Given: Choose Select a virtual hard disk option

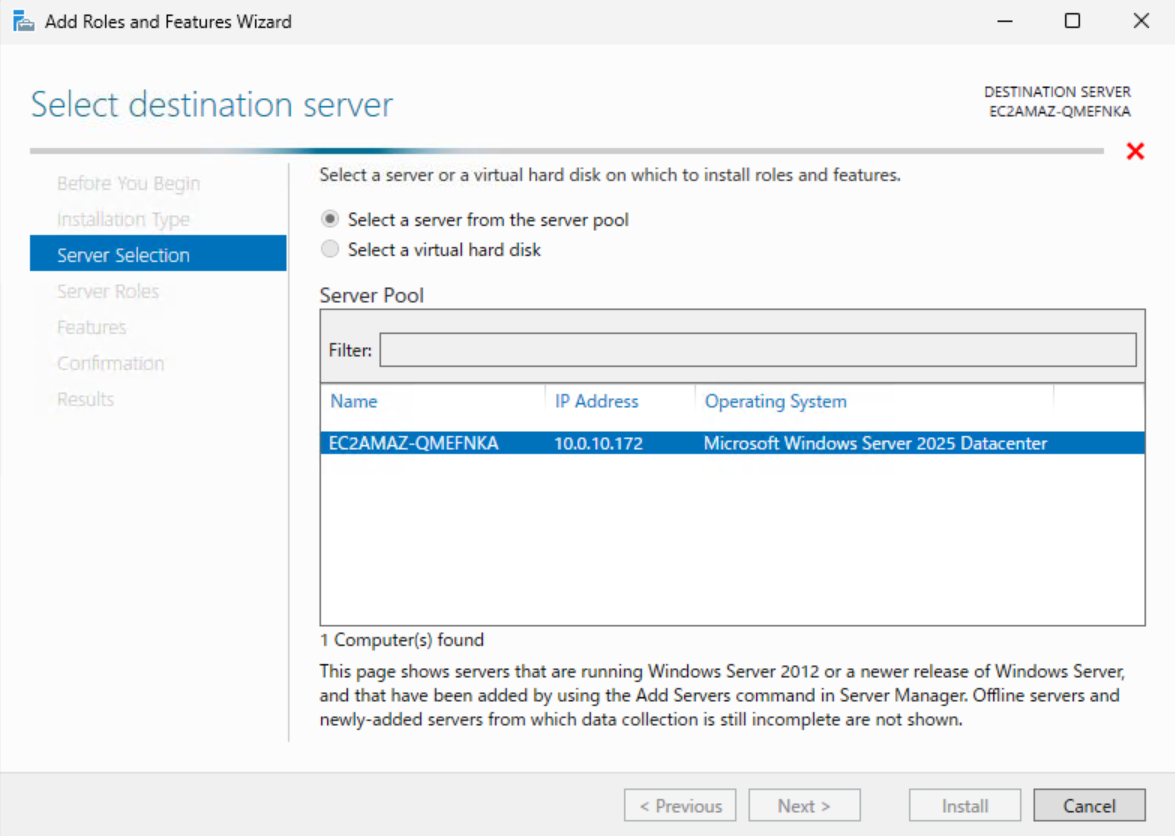Looking at the screenshot, I should pos(330,250).
